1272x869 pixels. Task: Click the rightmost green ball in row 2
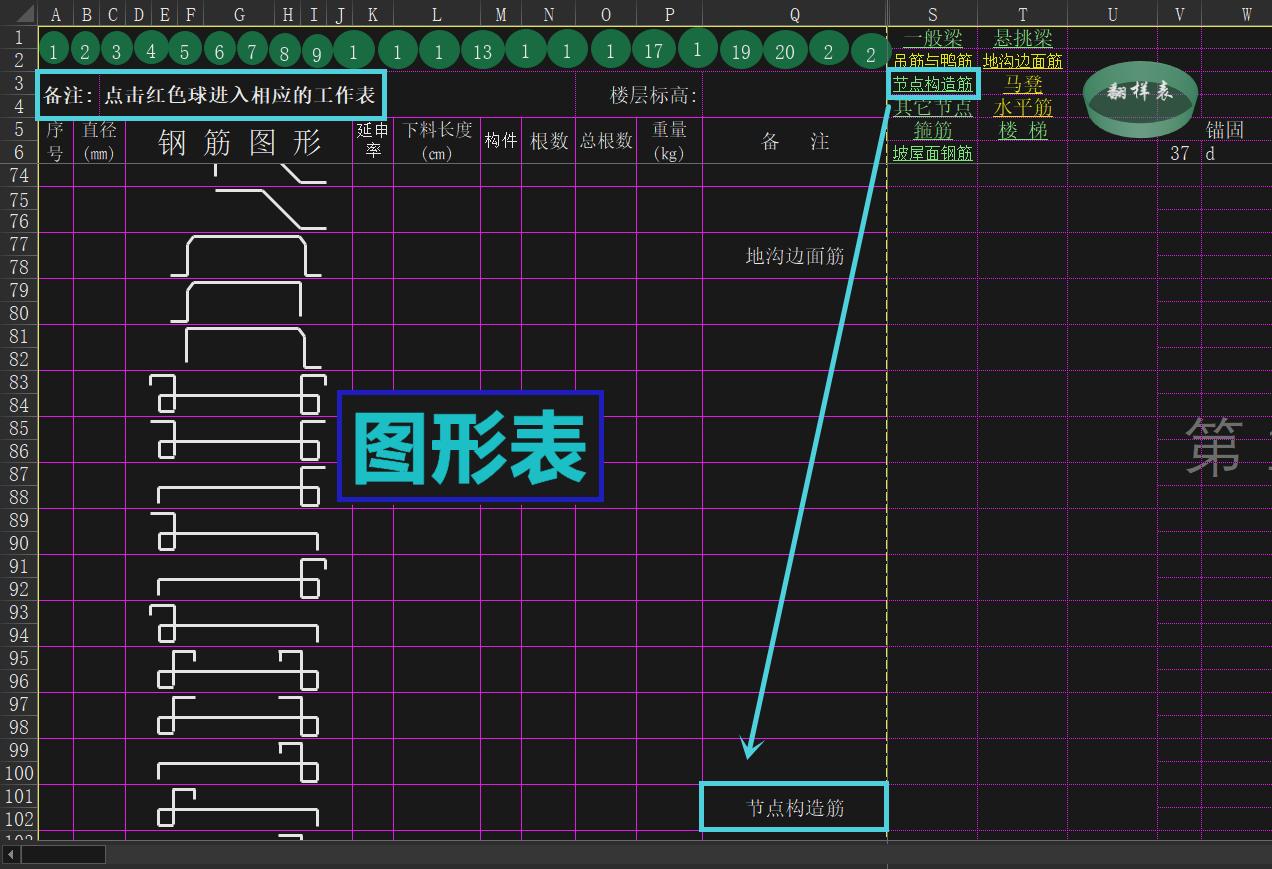870,49
